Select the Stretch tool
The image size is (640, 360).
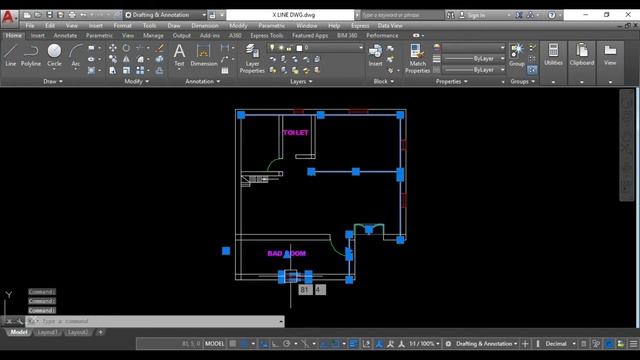[x=113, y=71]
